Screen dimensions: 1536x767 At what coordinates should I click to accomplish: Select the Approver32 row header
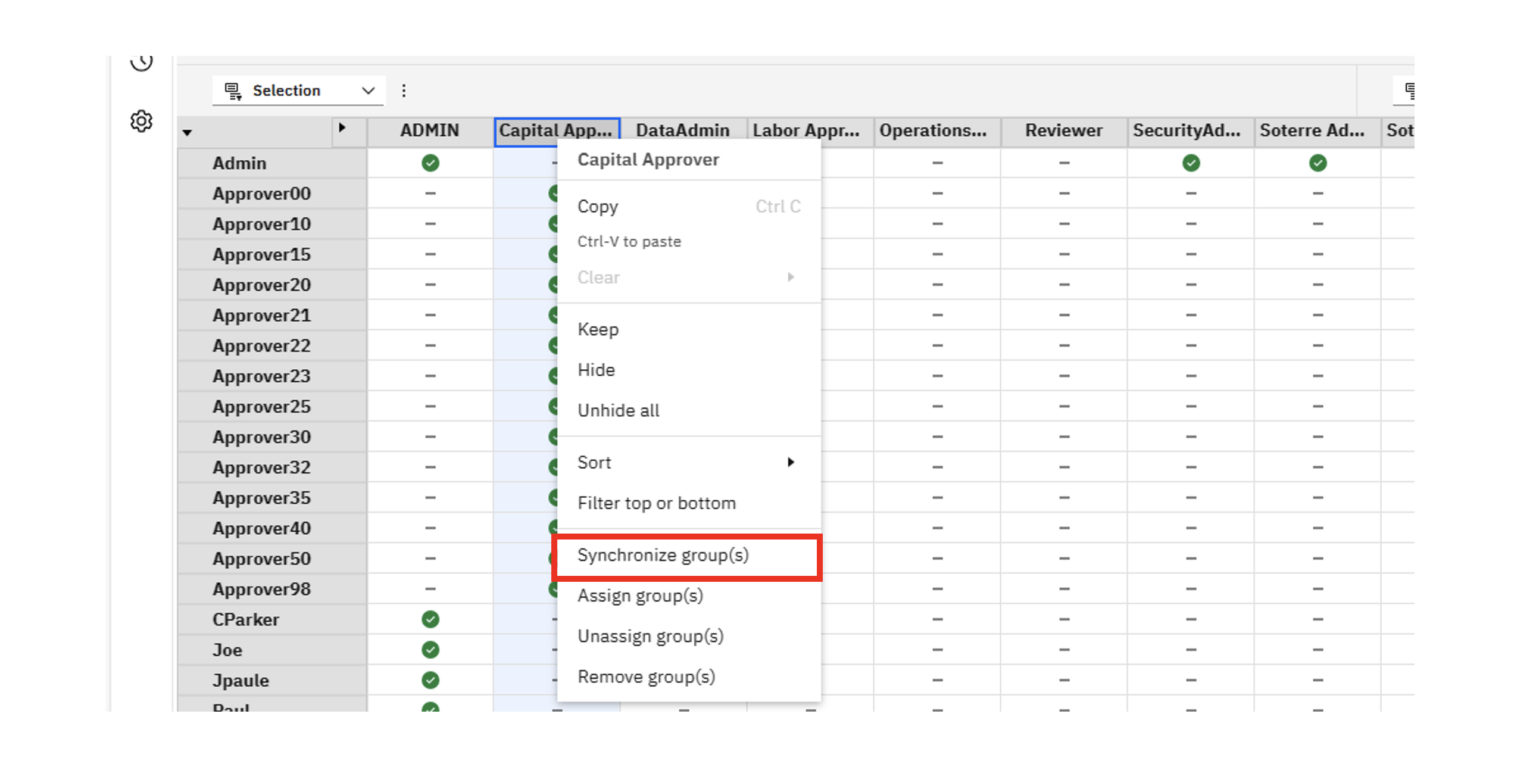pyautogui.click(x=272, y=468)
